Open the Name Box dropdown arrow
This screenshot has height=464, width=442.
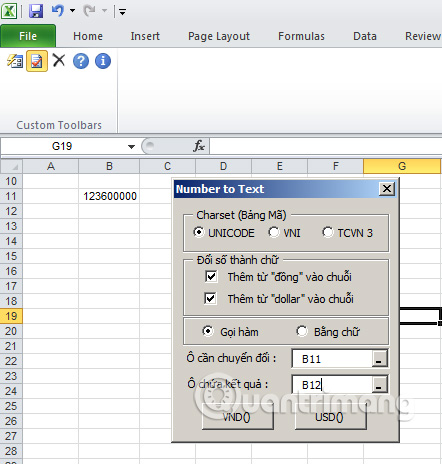(131, 147)
